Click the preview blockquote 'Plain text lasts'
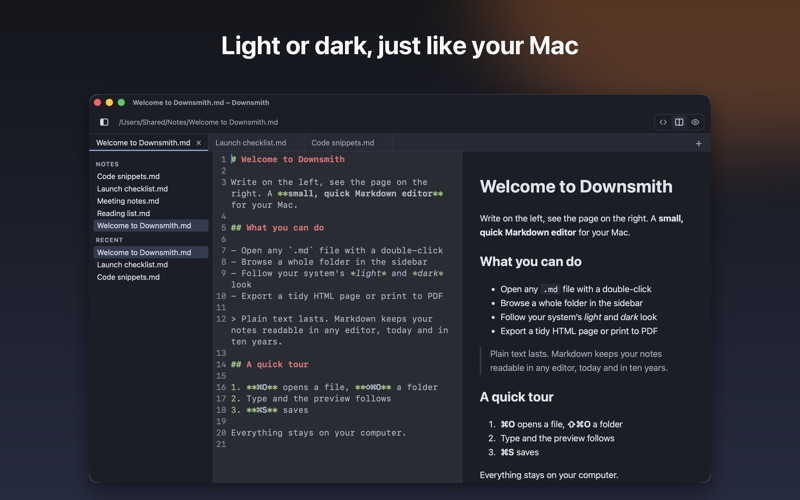The height and width of the screenshot is (500, 800). tap(579, 361)
